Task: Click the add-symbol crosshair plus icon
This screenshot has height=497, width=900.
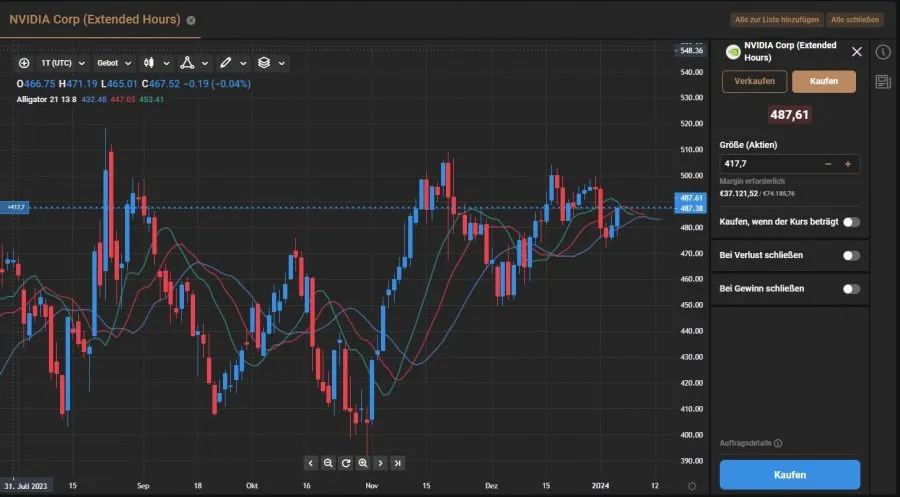Action: pos(24,63)
